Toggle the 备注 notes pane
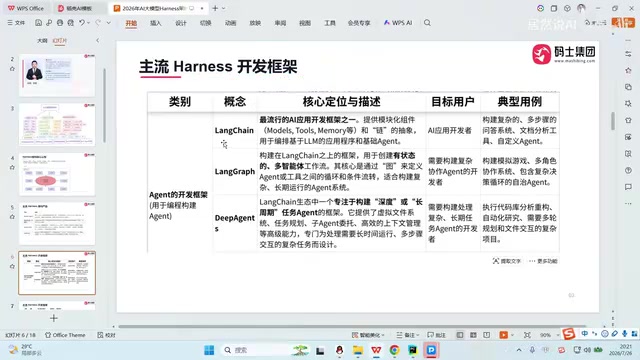Screen dimensions: 640x360 click(x=407, y=335)
